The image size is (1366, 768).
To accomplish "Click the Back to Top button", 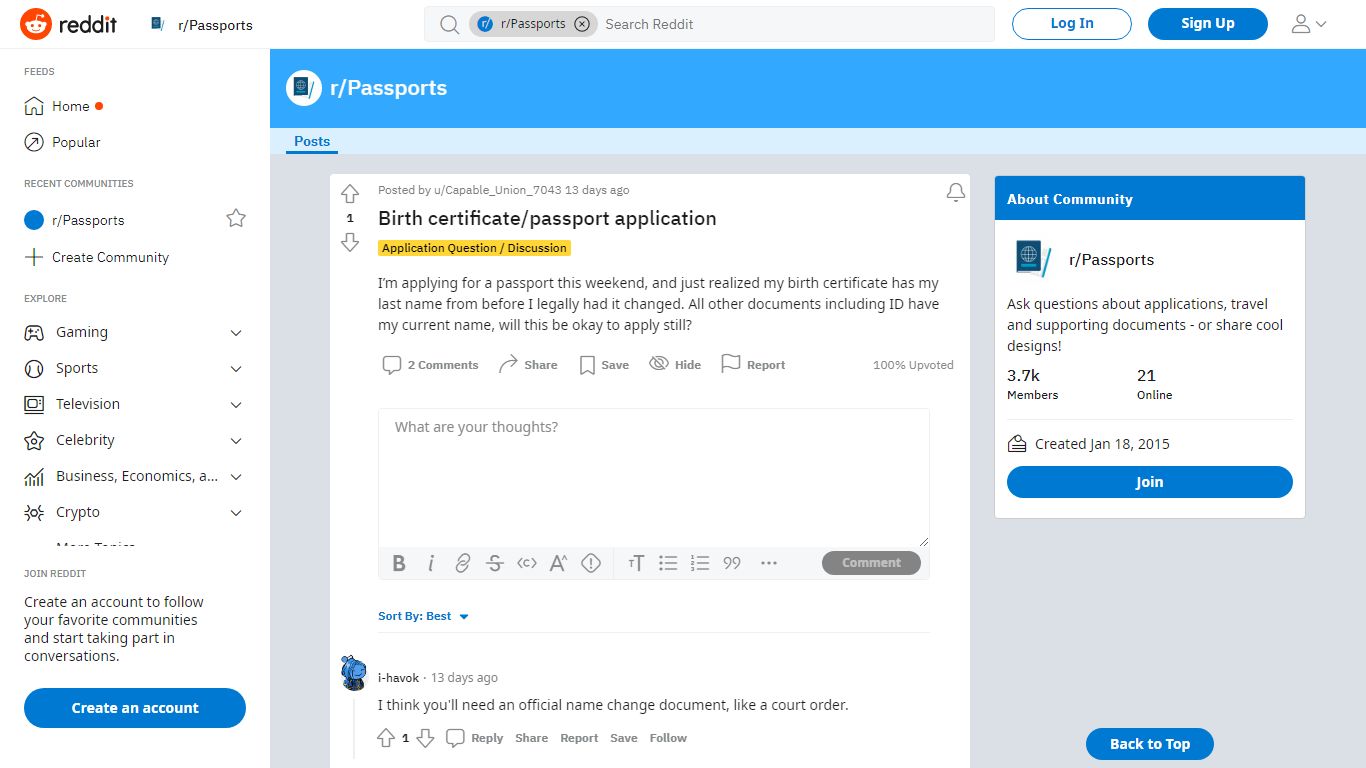I will (1150, 744).
